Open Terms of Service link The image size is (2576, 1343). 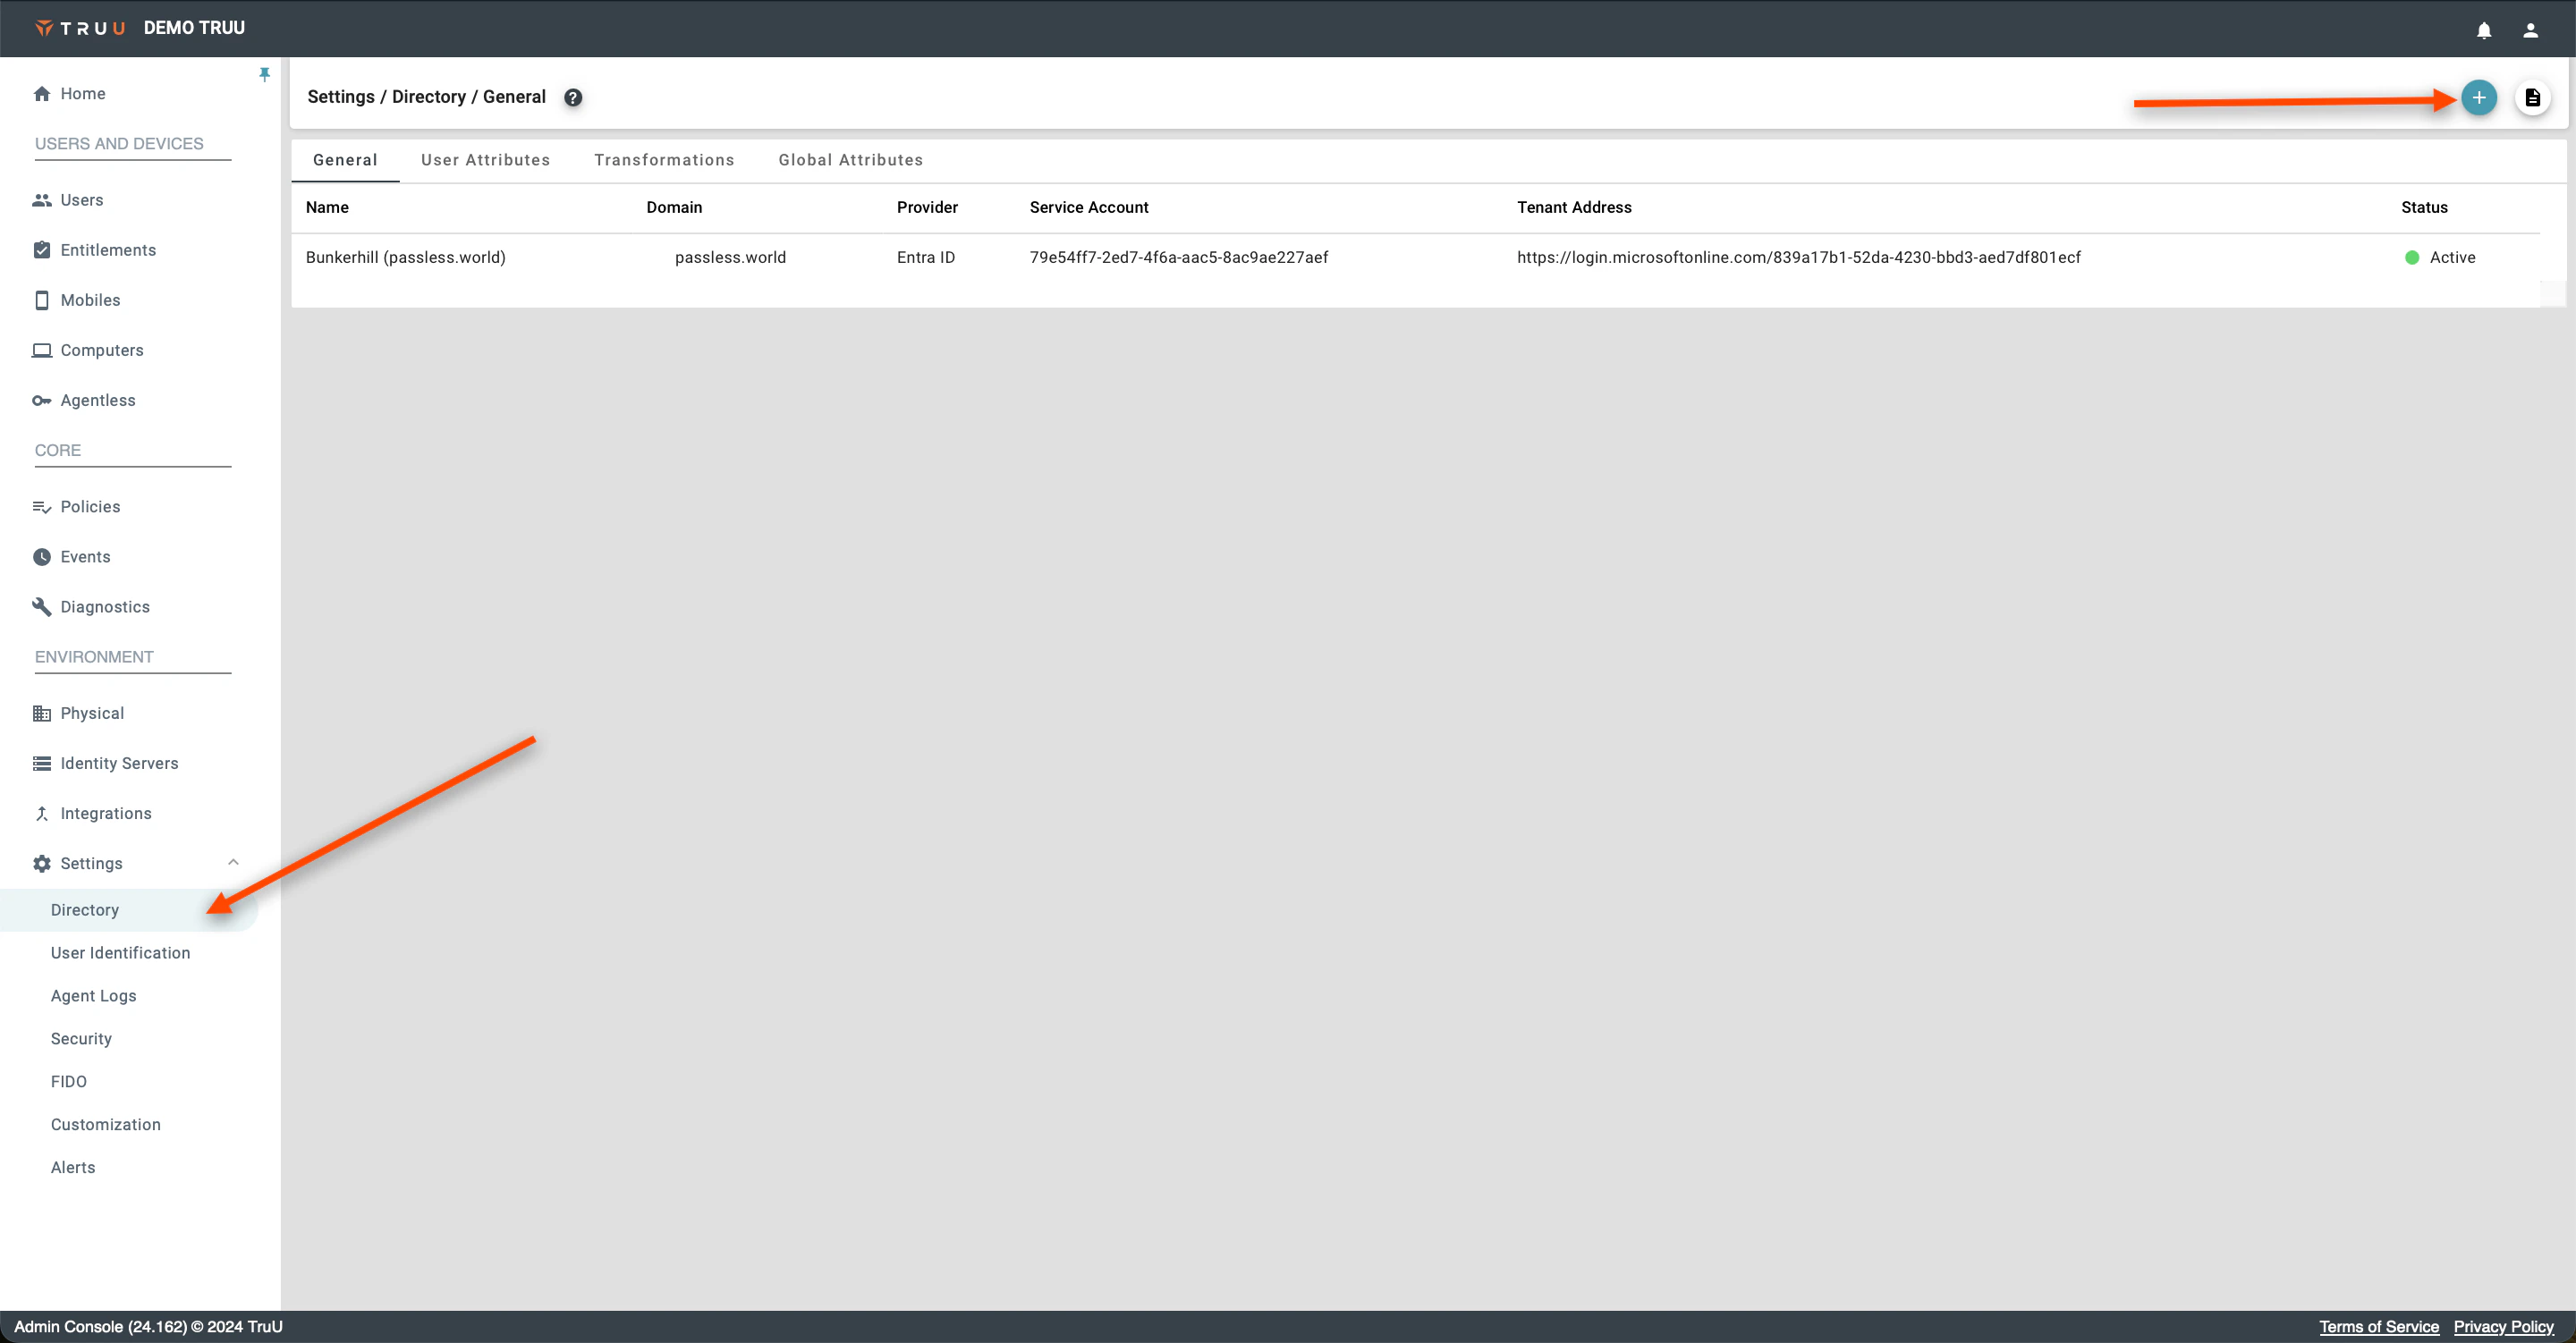[2378, 1326]
